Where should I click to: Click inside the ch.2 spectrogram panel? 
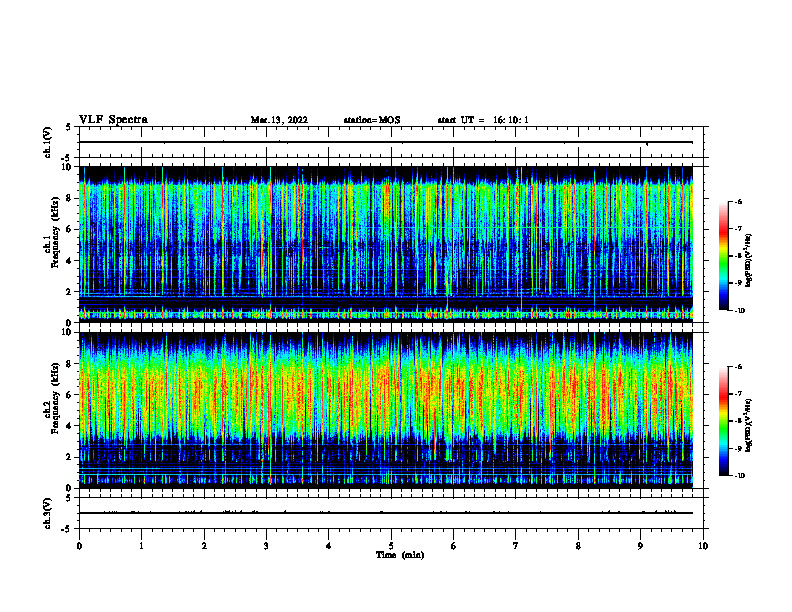click(x=386, y=410)
